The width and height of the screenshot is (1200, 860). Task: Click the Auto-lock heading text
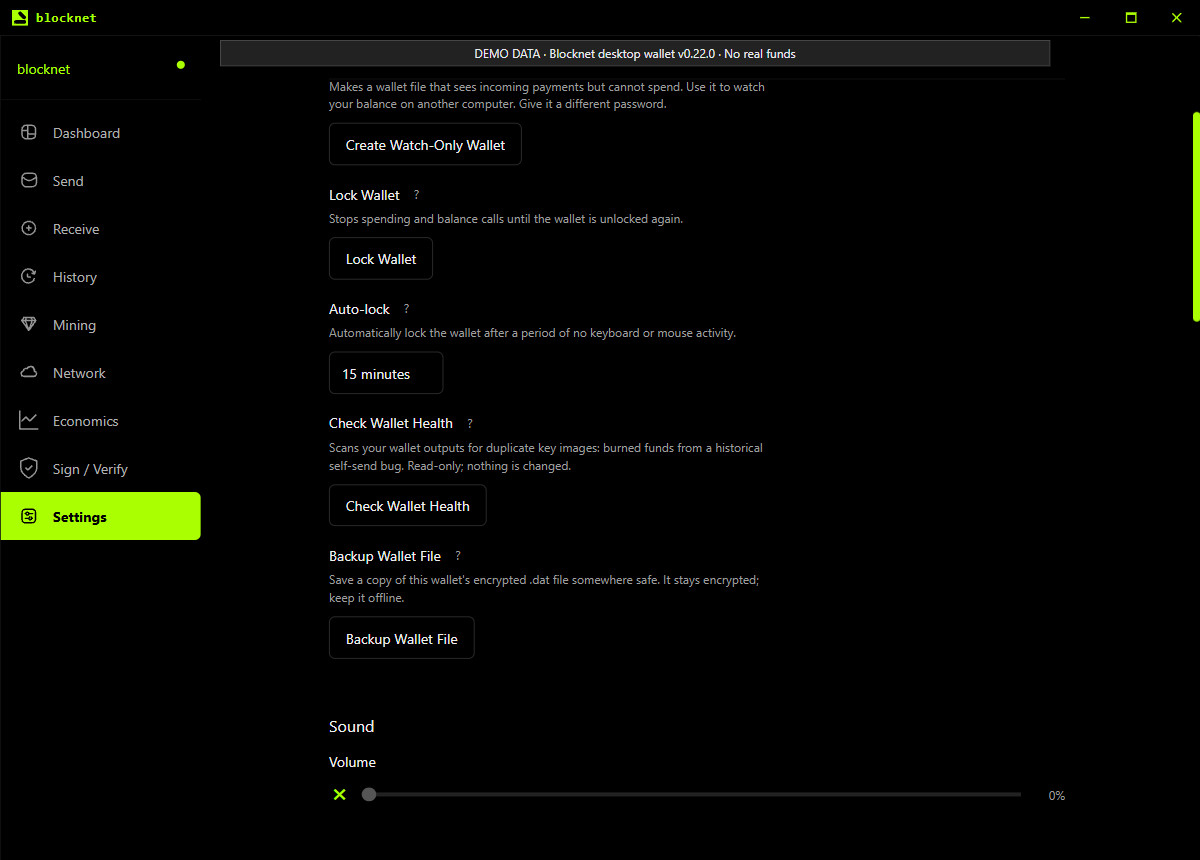(x=360, y=309)
